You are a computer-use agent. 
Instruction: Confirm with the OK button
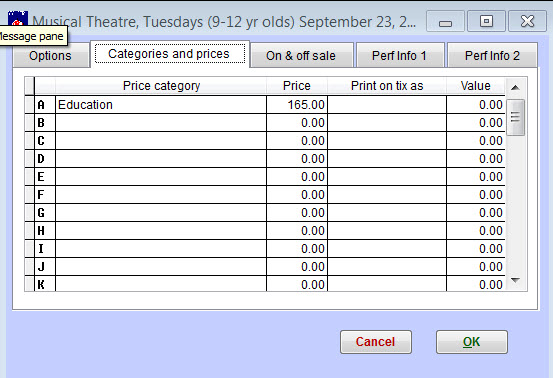pos(472,342)
